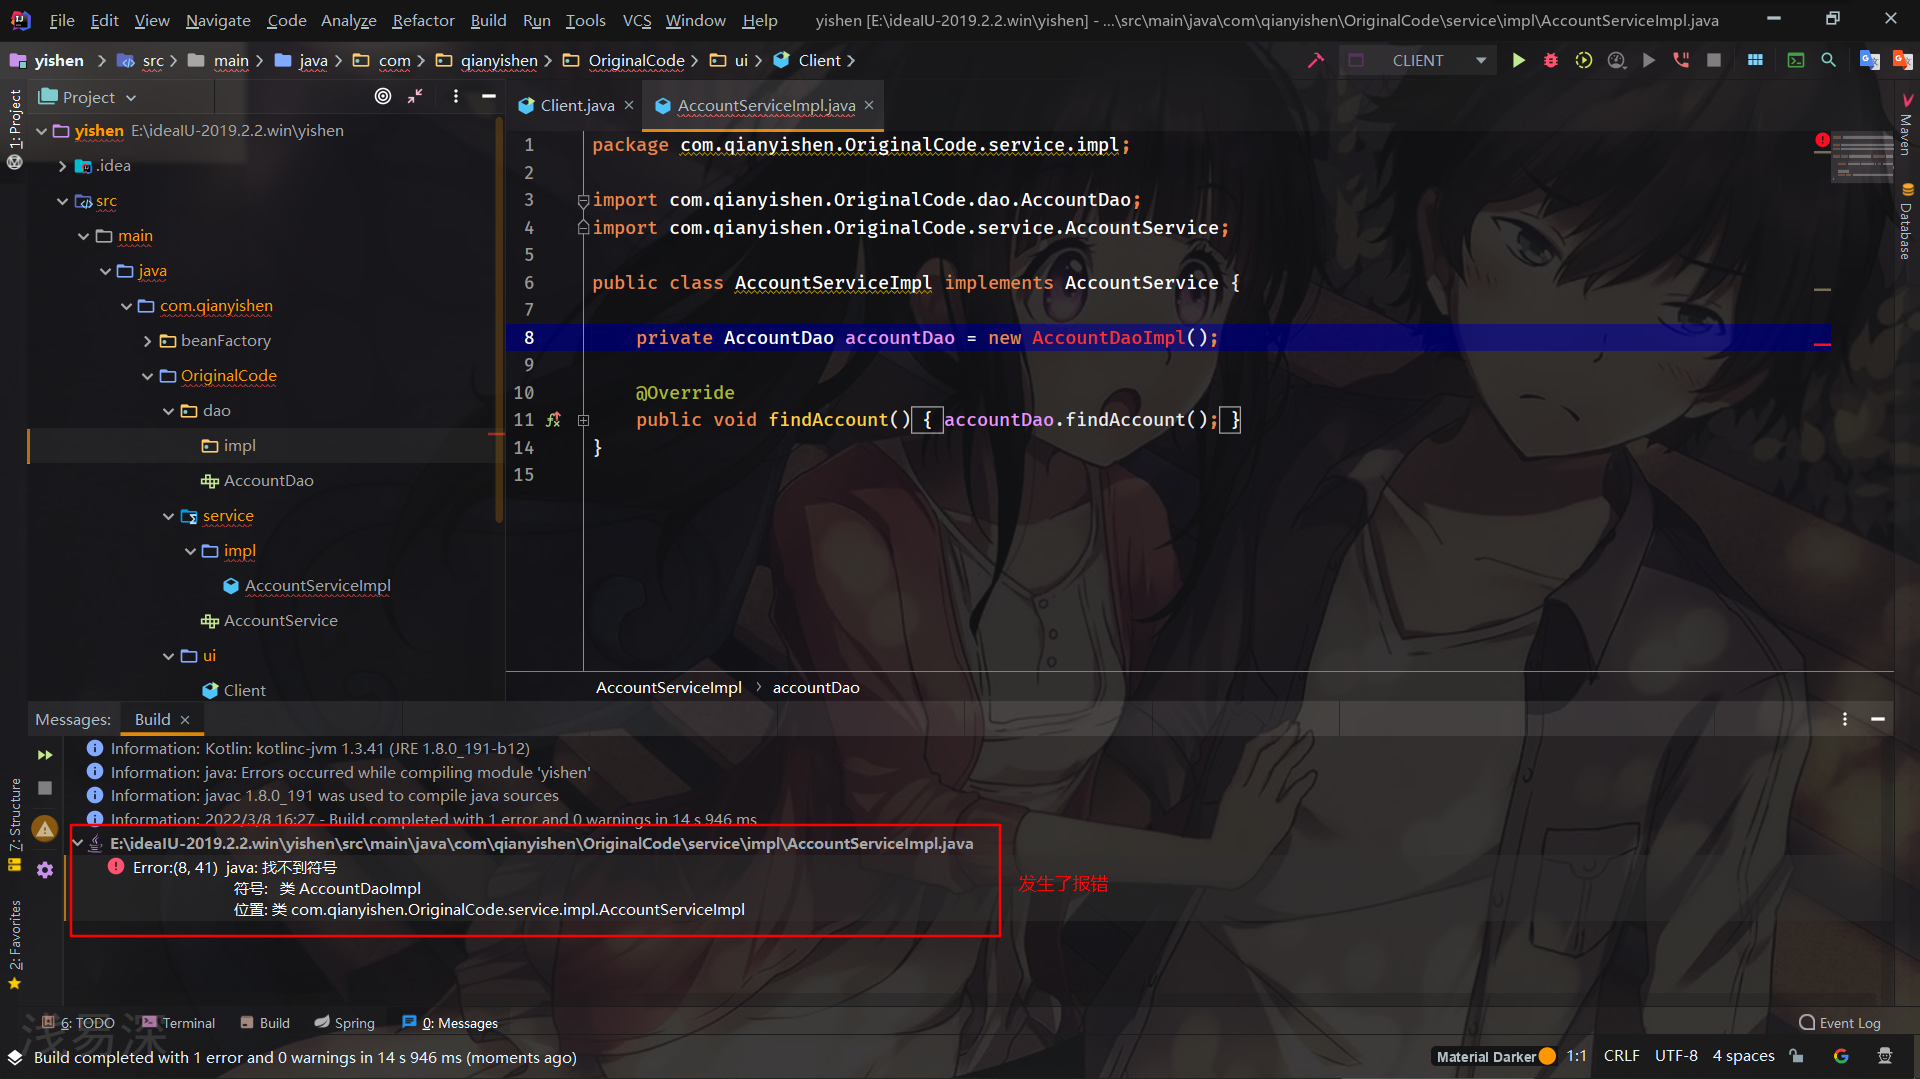This screenshot has width=1920, height=1079.
Task: Locate current file with target icon in Project panel
Action: pyautogui.click(x=383, y=96)
